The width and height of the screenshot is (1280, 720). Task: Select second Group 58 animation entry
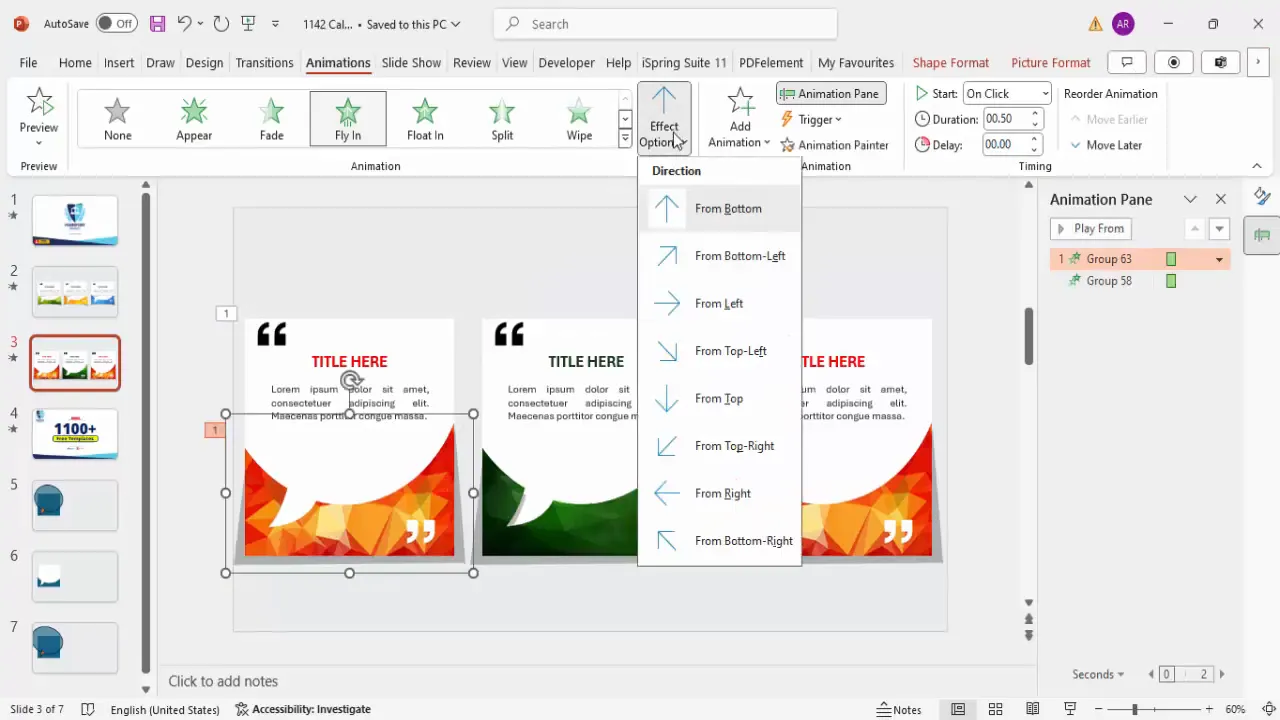(1139, 281)
